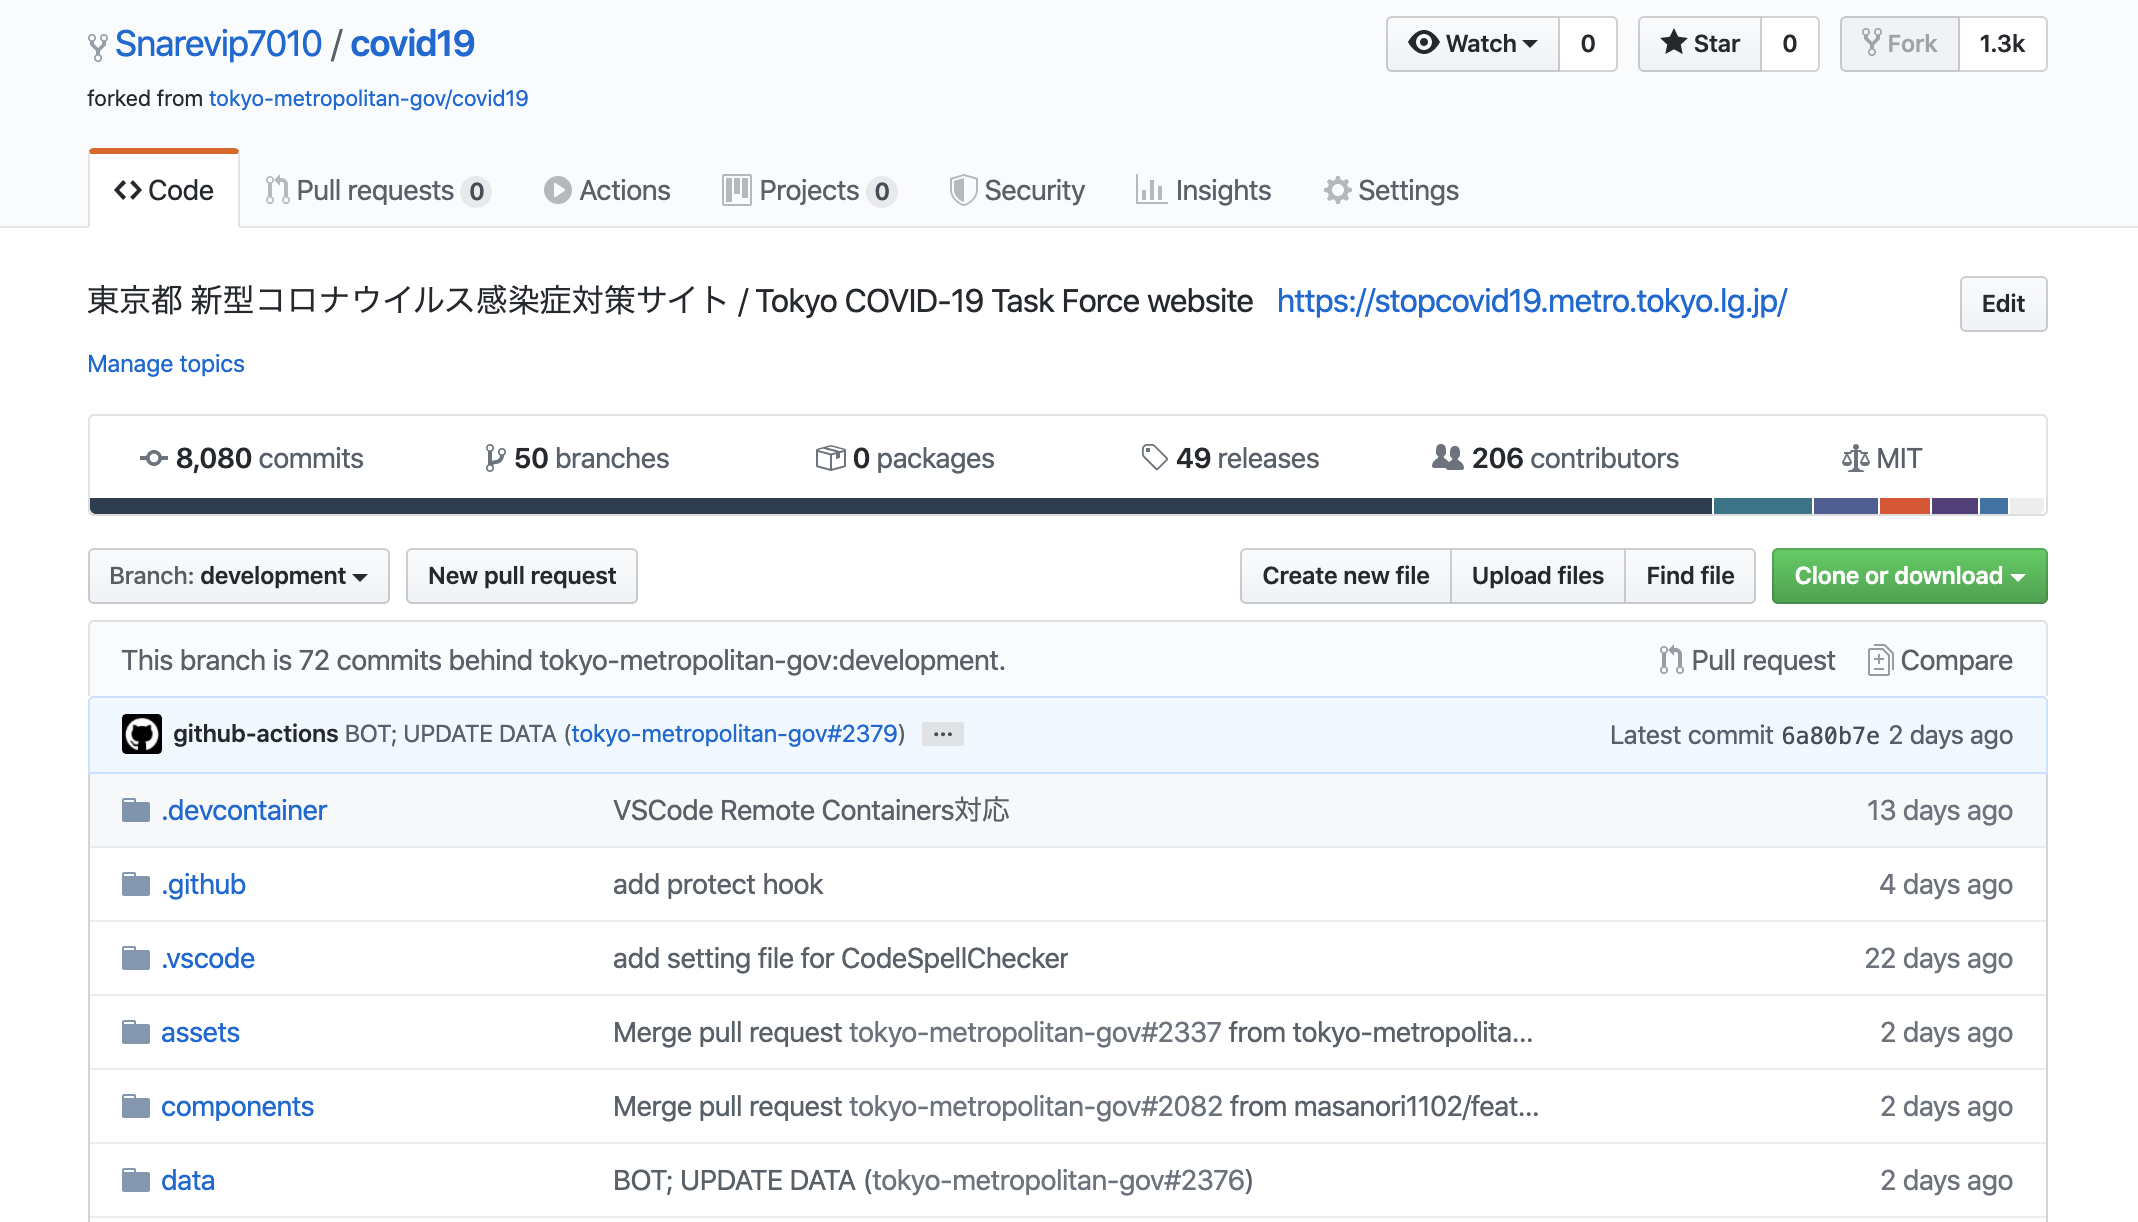This screenshot has width=2138, height=1222.
Task: Open the covid19 repository name link
Action: pyautogui.click(x=412, y=44)
